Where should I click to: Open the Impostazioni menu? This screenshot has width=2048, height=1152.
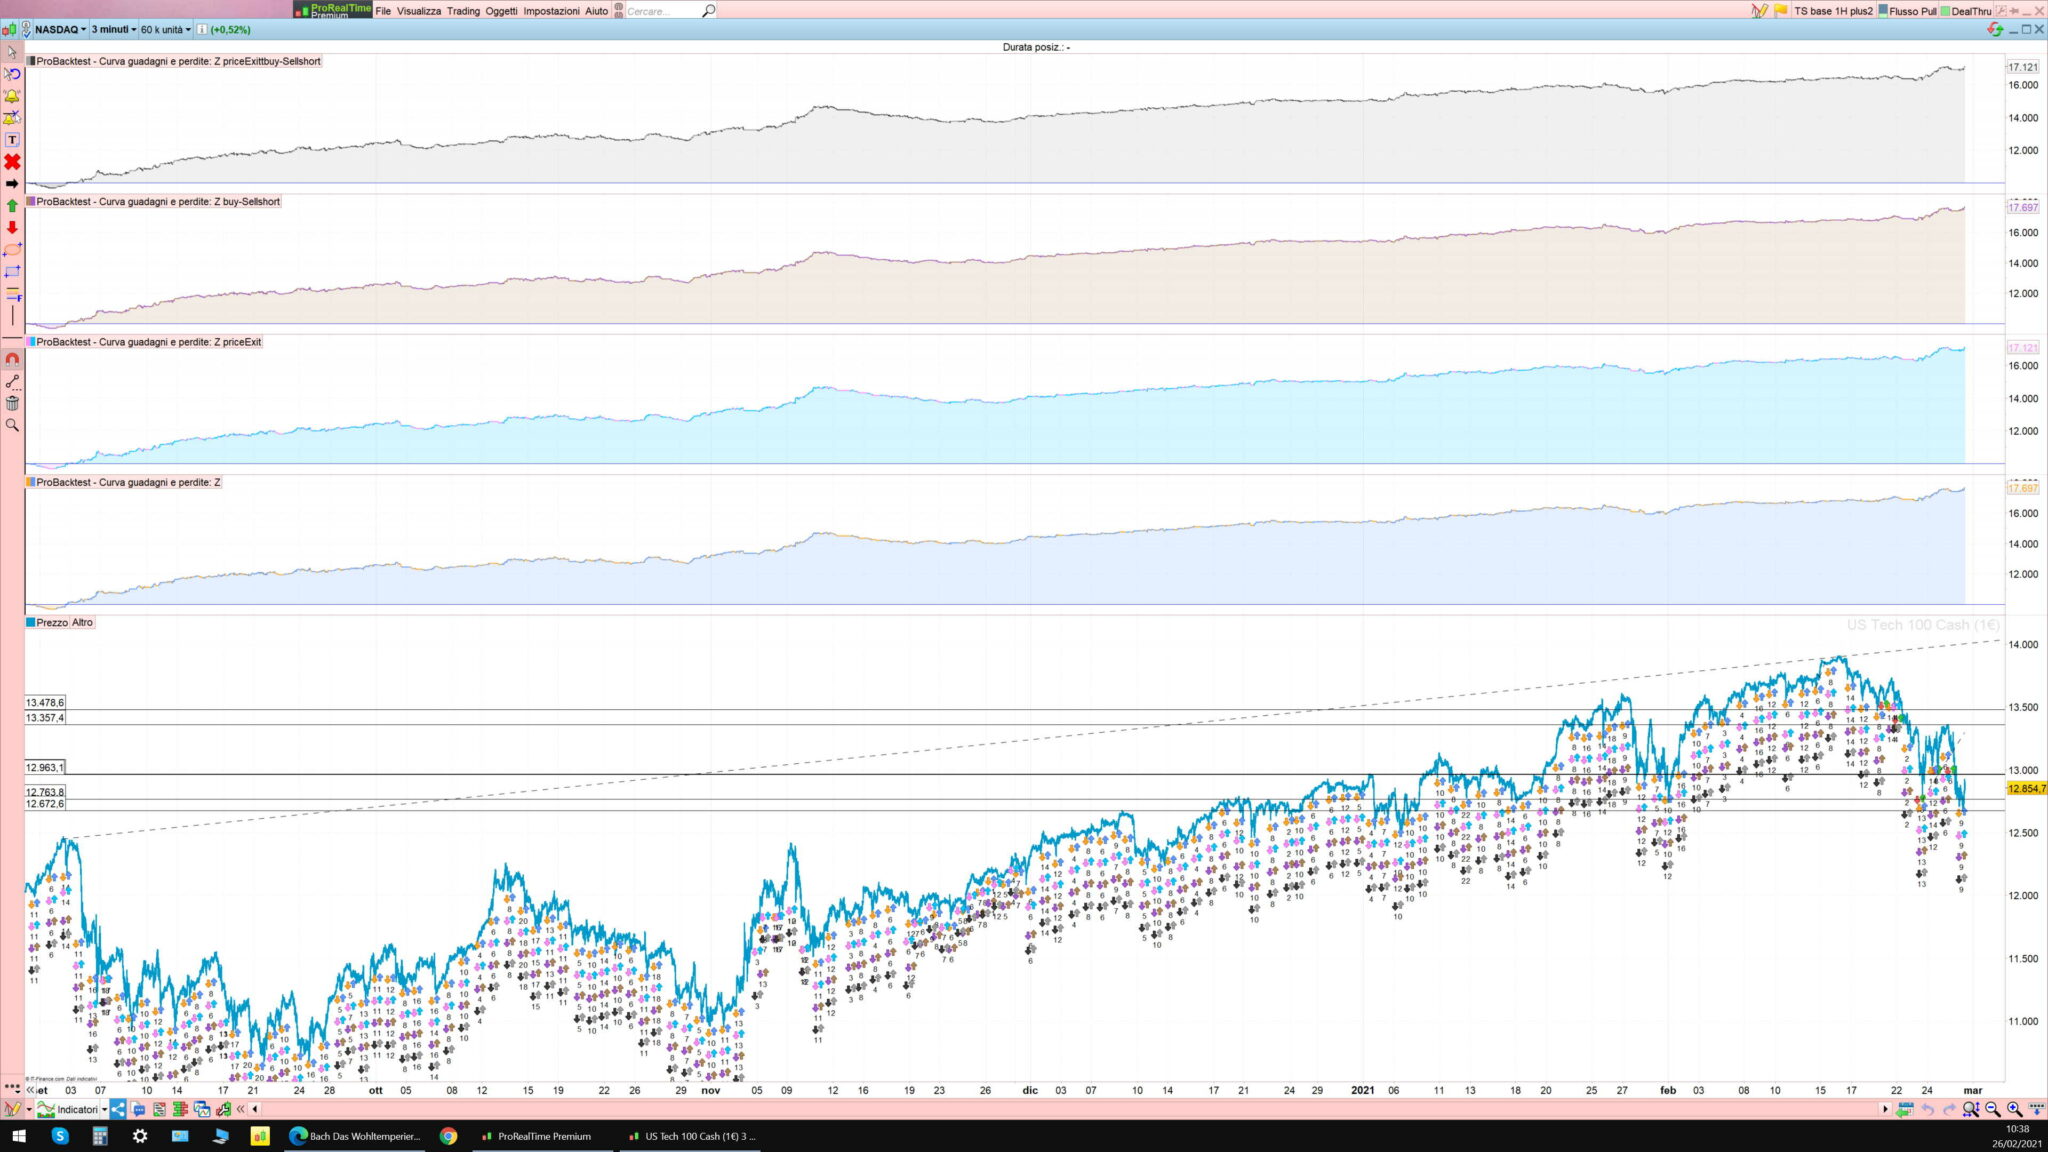[x=551, y=11]
